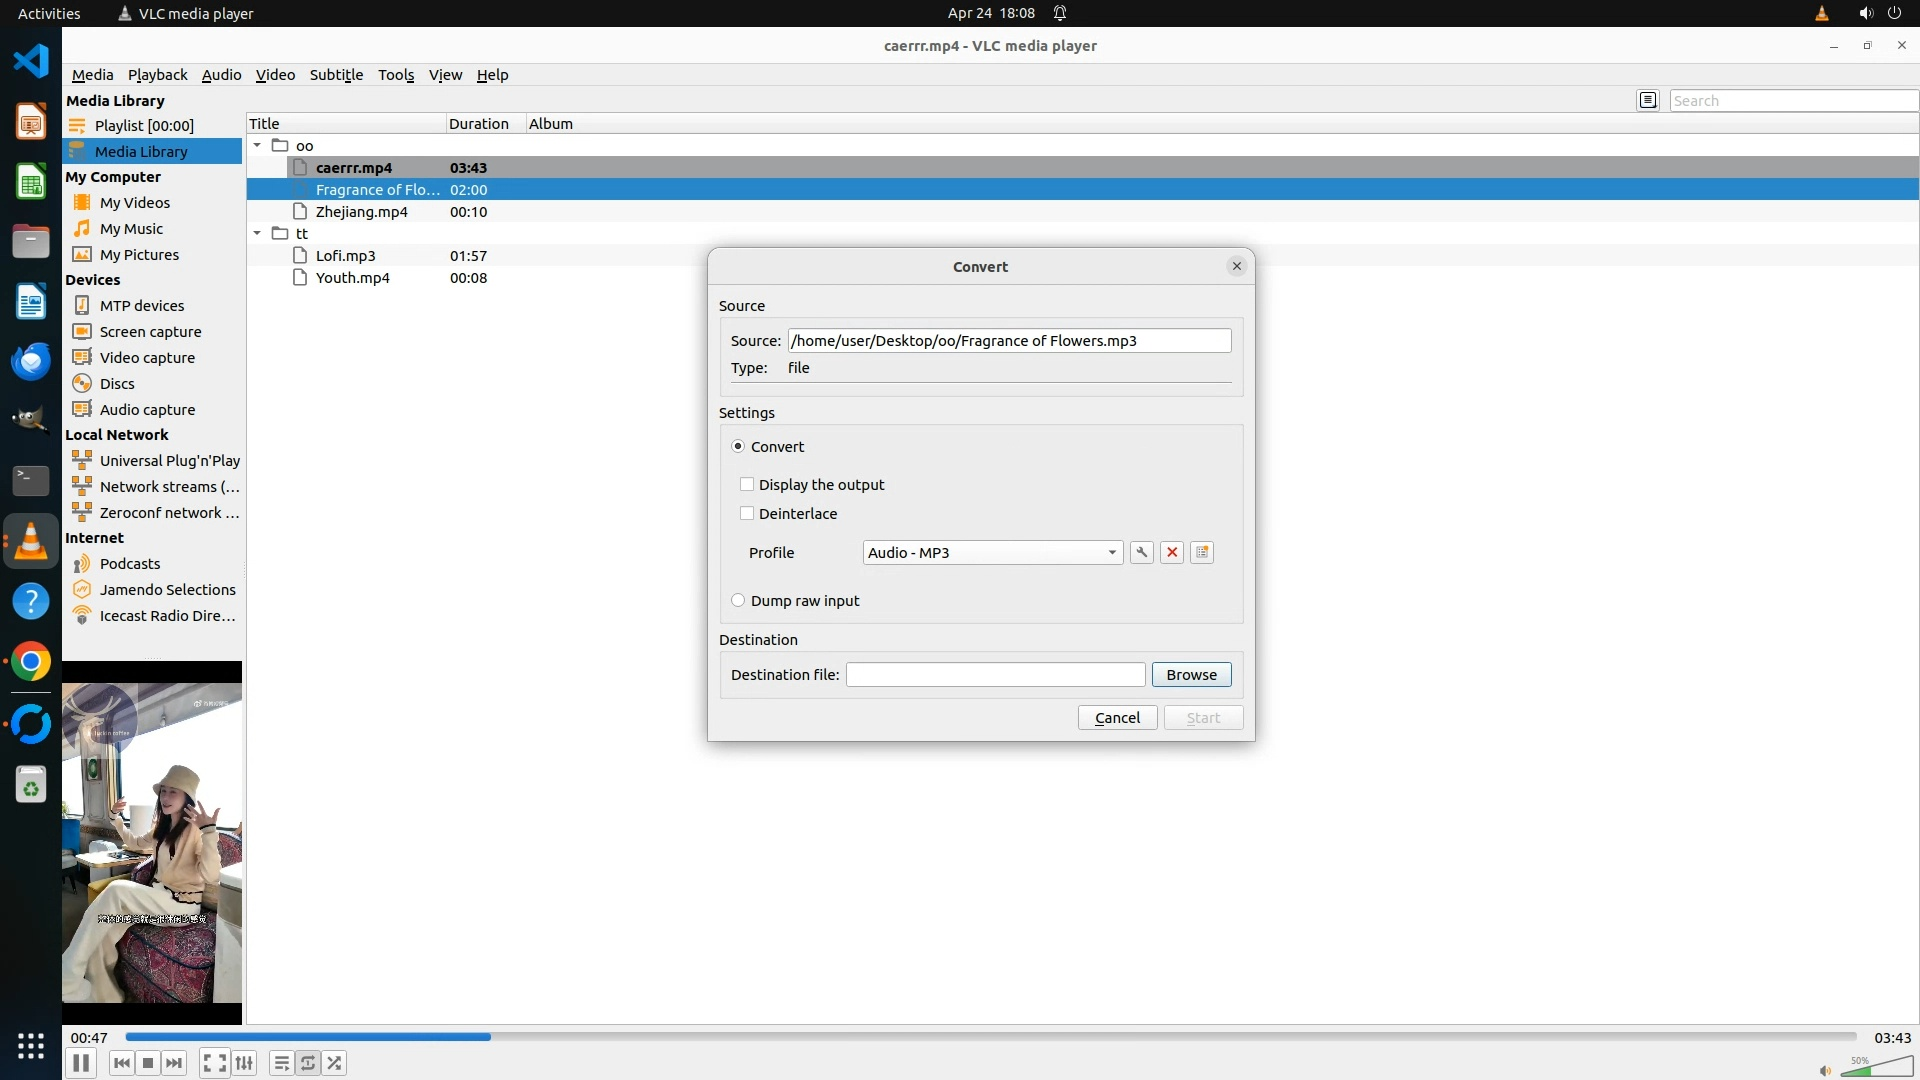Collapse the tt folder tree
Viewport: 1920px width, 1080px height.
tap(257, 234)
